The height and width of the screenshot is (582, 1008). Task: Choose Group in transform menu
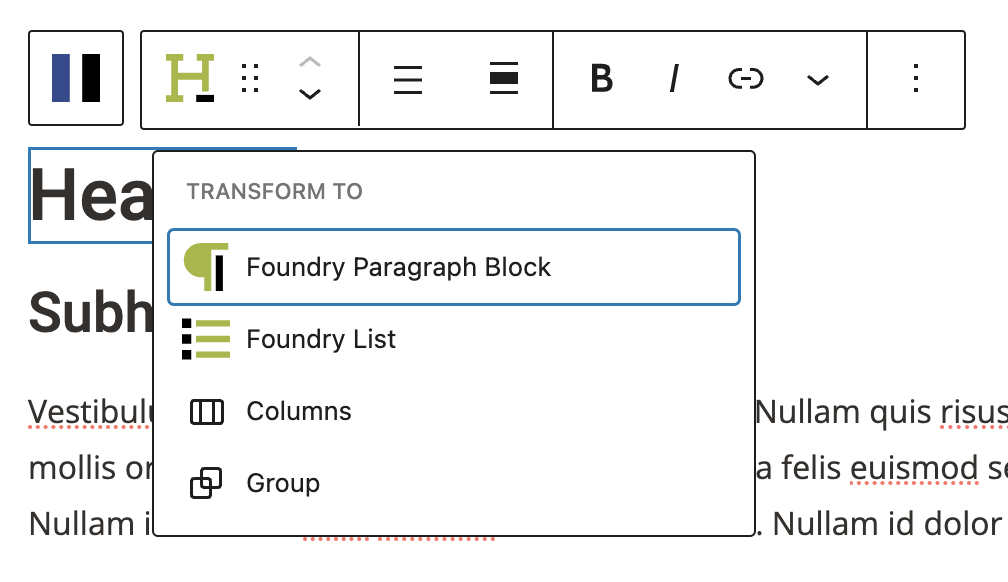point(282,483)
